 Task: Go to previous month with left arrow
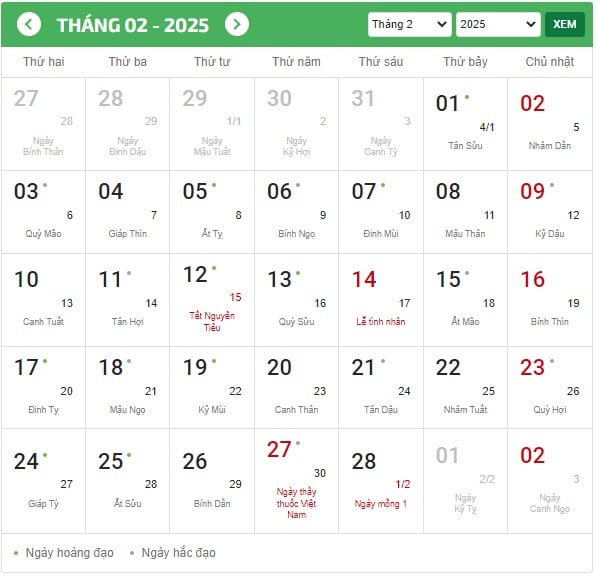pyautogui.click(x=29, y=25)
